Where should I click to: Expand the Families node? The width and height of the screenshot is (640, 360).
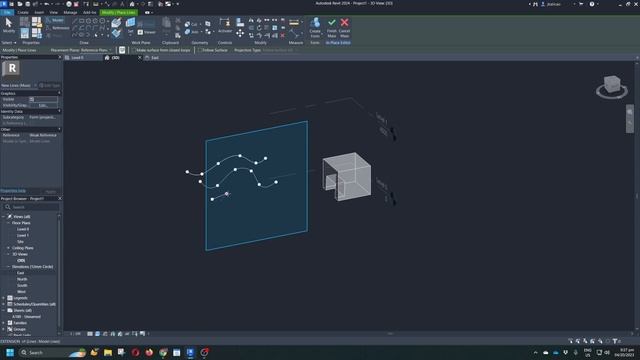click(x=4, y=323)
